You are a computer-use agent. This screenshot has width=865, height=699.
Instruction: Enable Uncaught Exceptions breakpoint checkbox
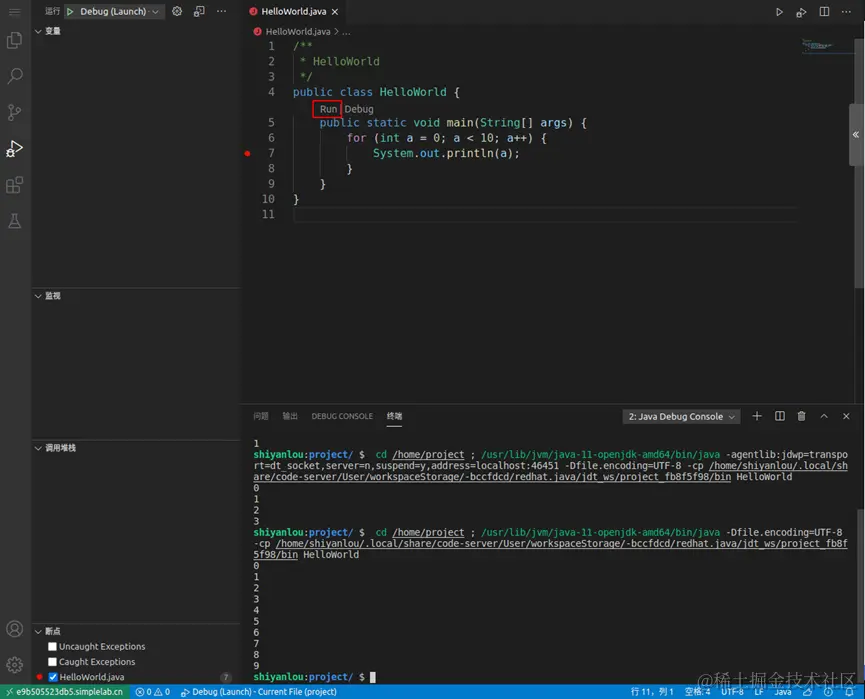[x=53, y=647]
